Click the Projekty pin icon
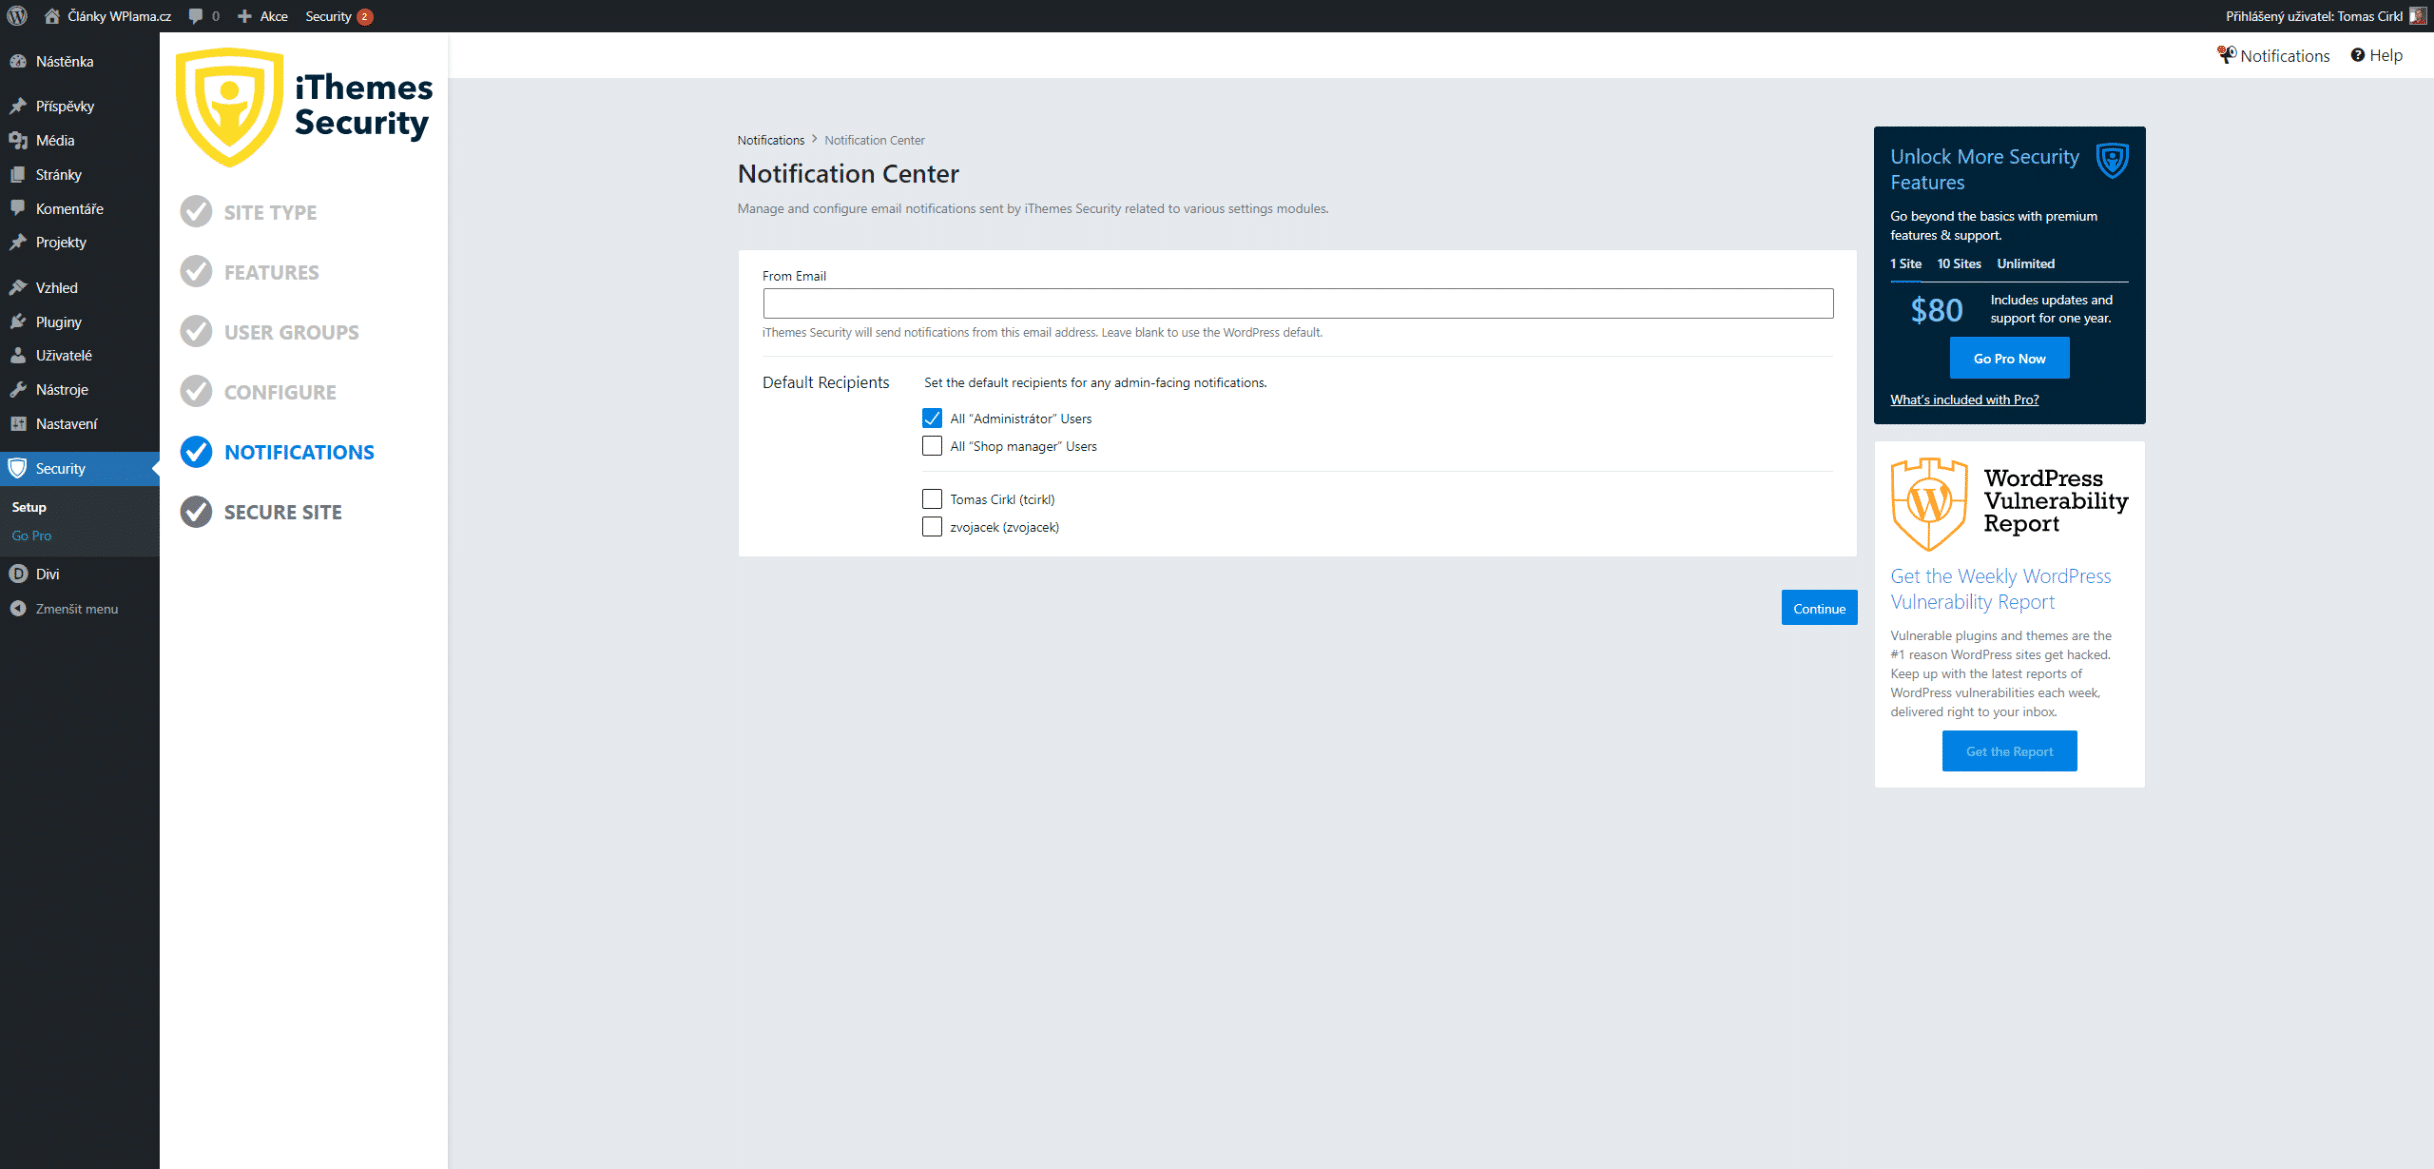Screen dimensions: 2434x1169 pos(18,242)
